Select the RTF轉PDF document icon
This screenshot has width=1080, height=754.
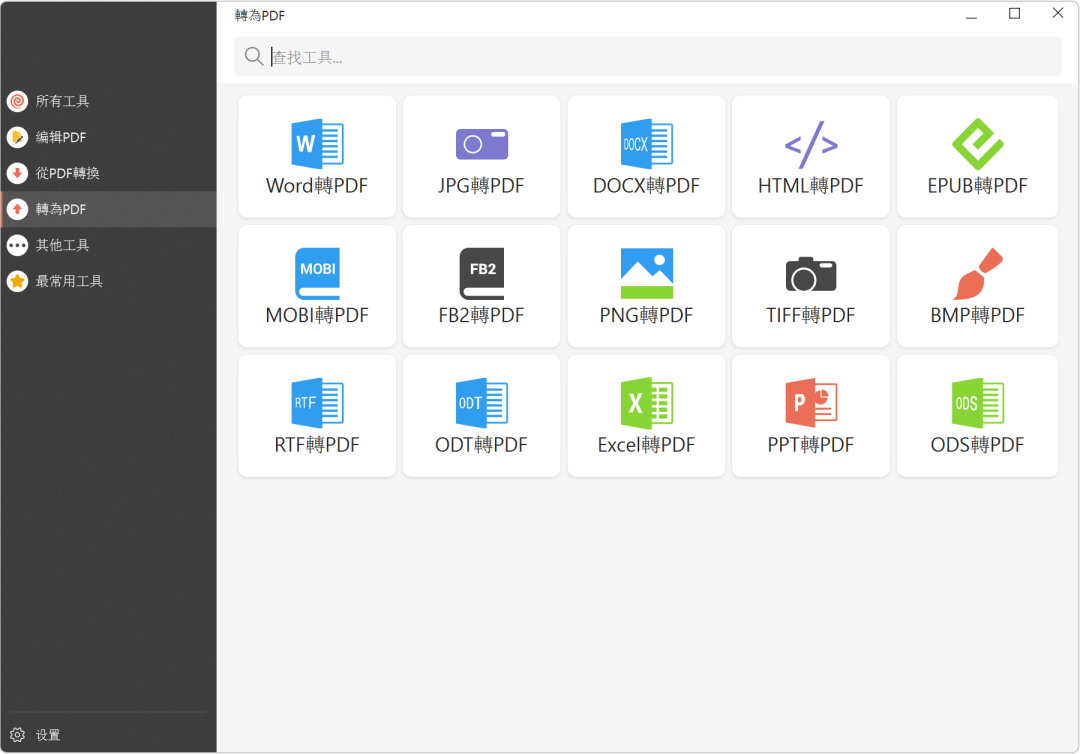[x=317, y=403]
